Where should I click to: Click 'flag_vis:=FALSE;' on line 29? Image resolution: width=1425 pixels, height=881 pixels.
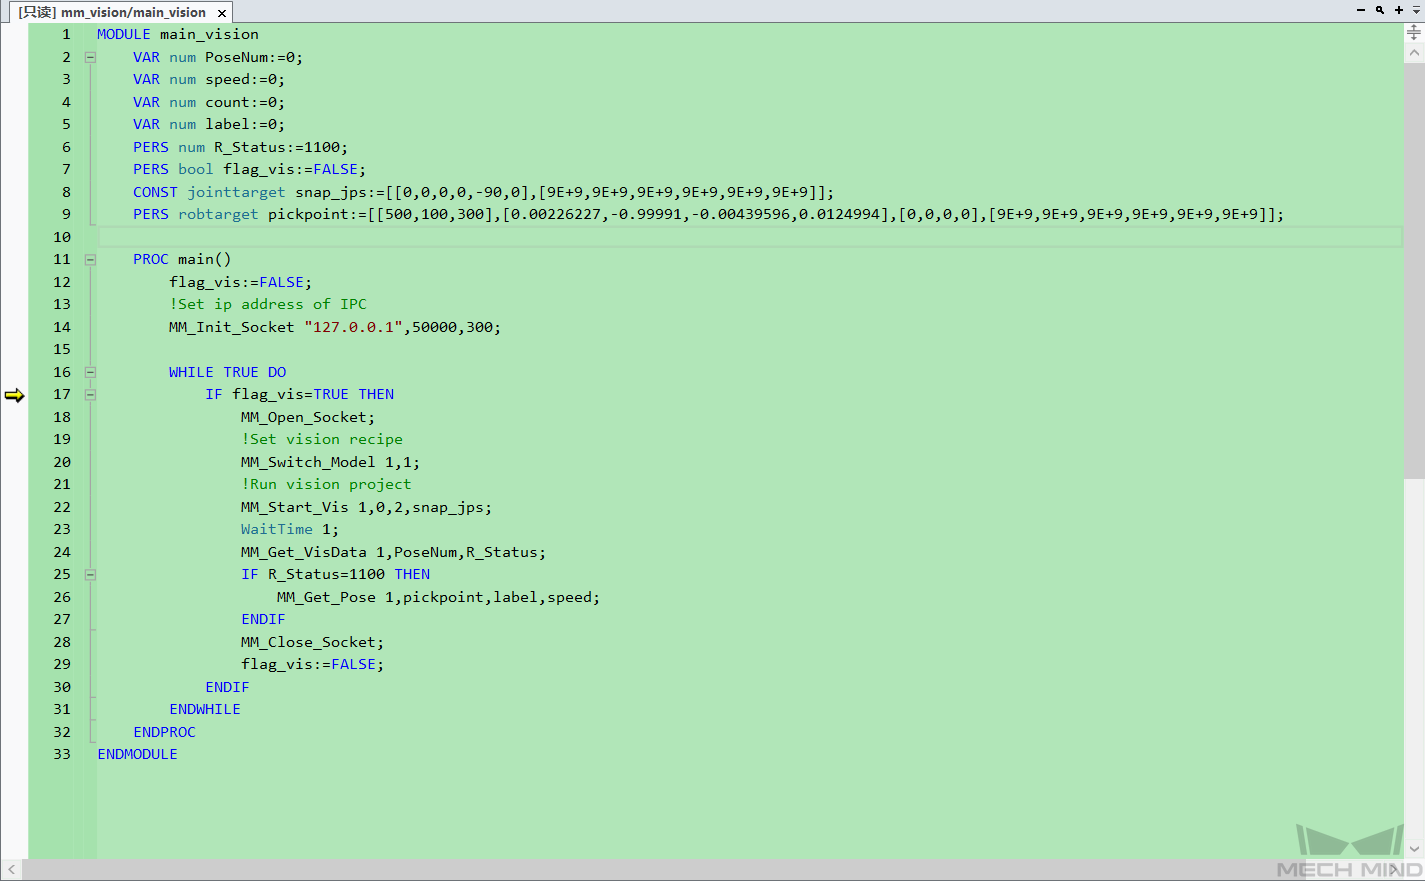[312, 664]
